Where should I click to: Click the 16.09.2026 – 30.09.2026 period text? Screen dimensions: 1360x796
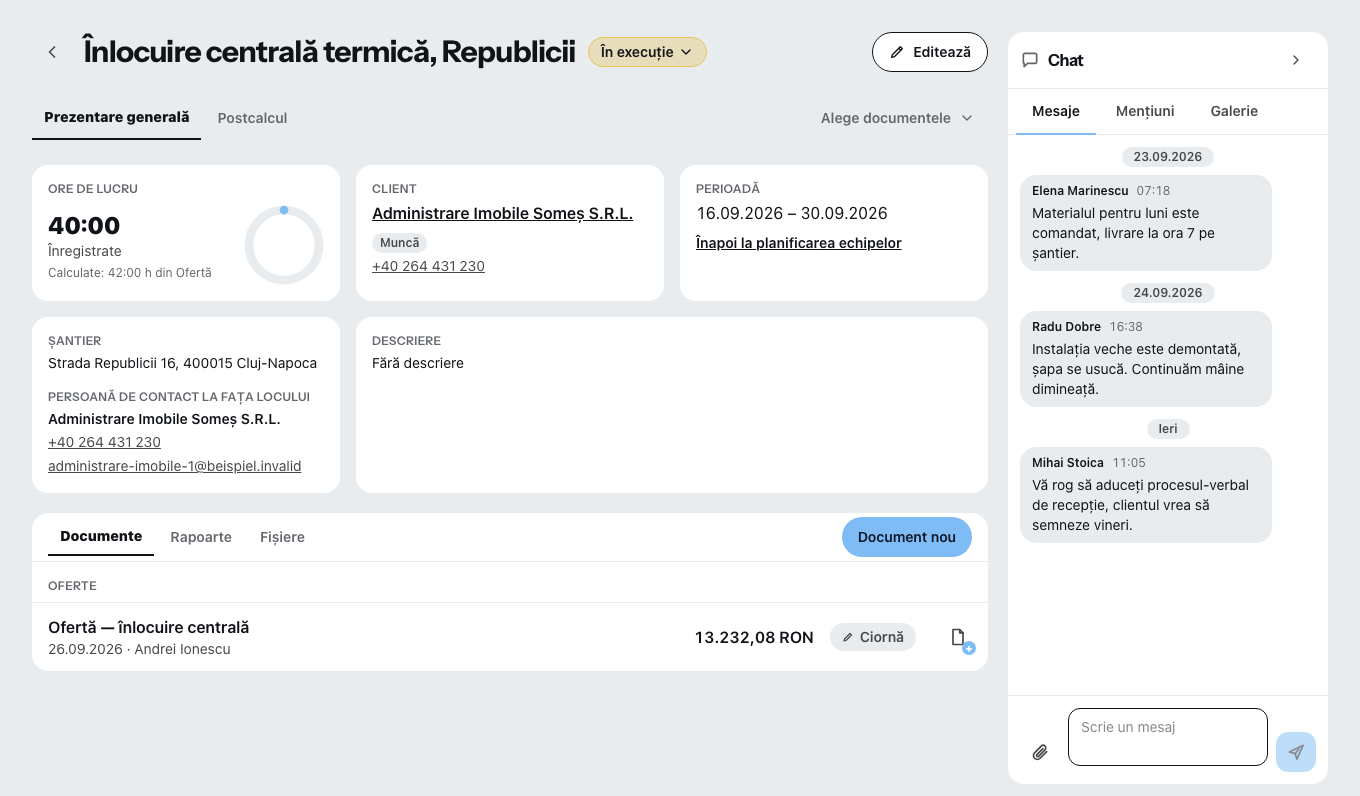[792, 213]
